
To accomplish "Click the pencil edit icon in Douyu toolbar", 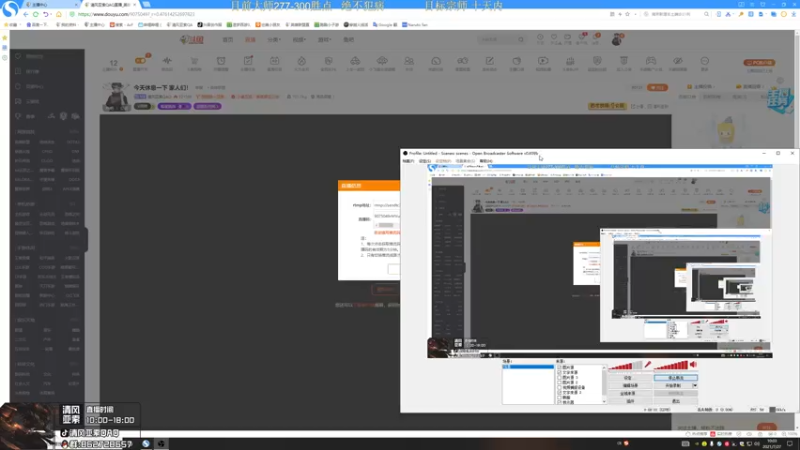I will (x=489, y=61).
